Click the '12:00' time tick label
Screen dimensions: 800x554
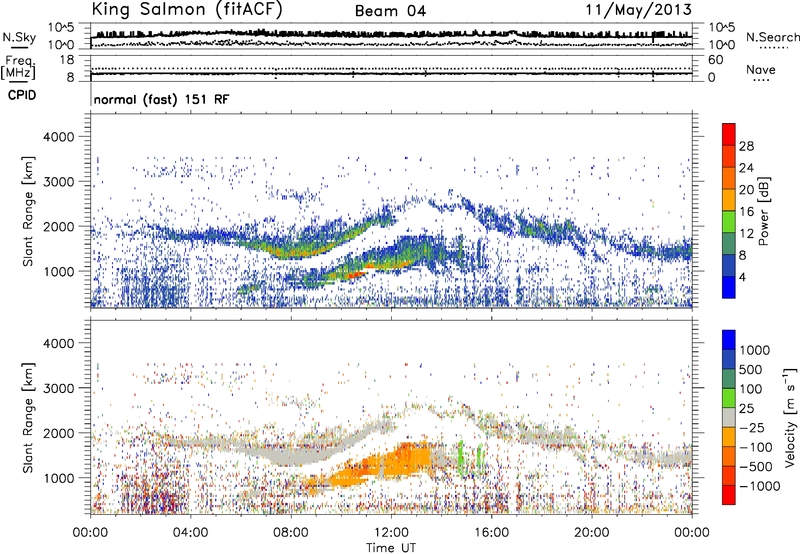[x=391, y=533]
